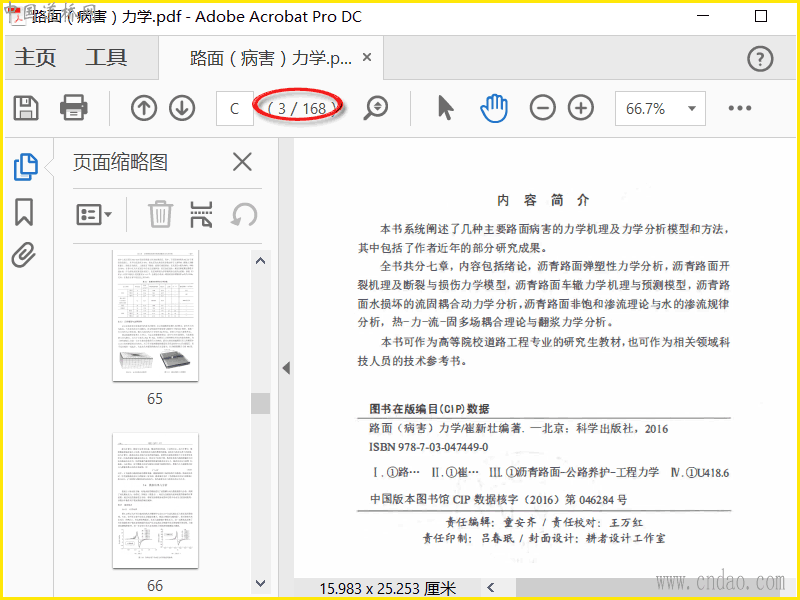Click the ISBN 978-7-03-047449-0 line
800x600 pixels.
pos(429,447)
